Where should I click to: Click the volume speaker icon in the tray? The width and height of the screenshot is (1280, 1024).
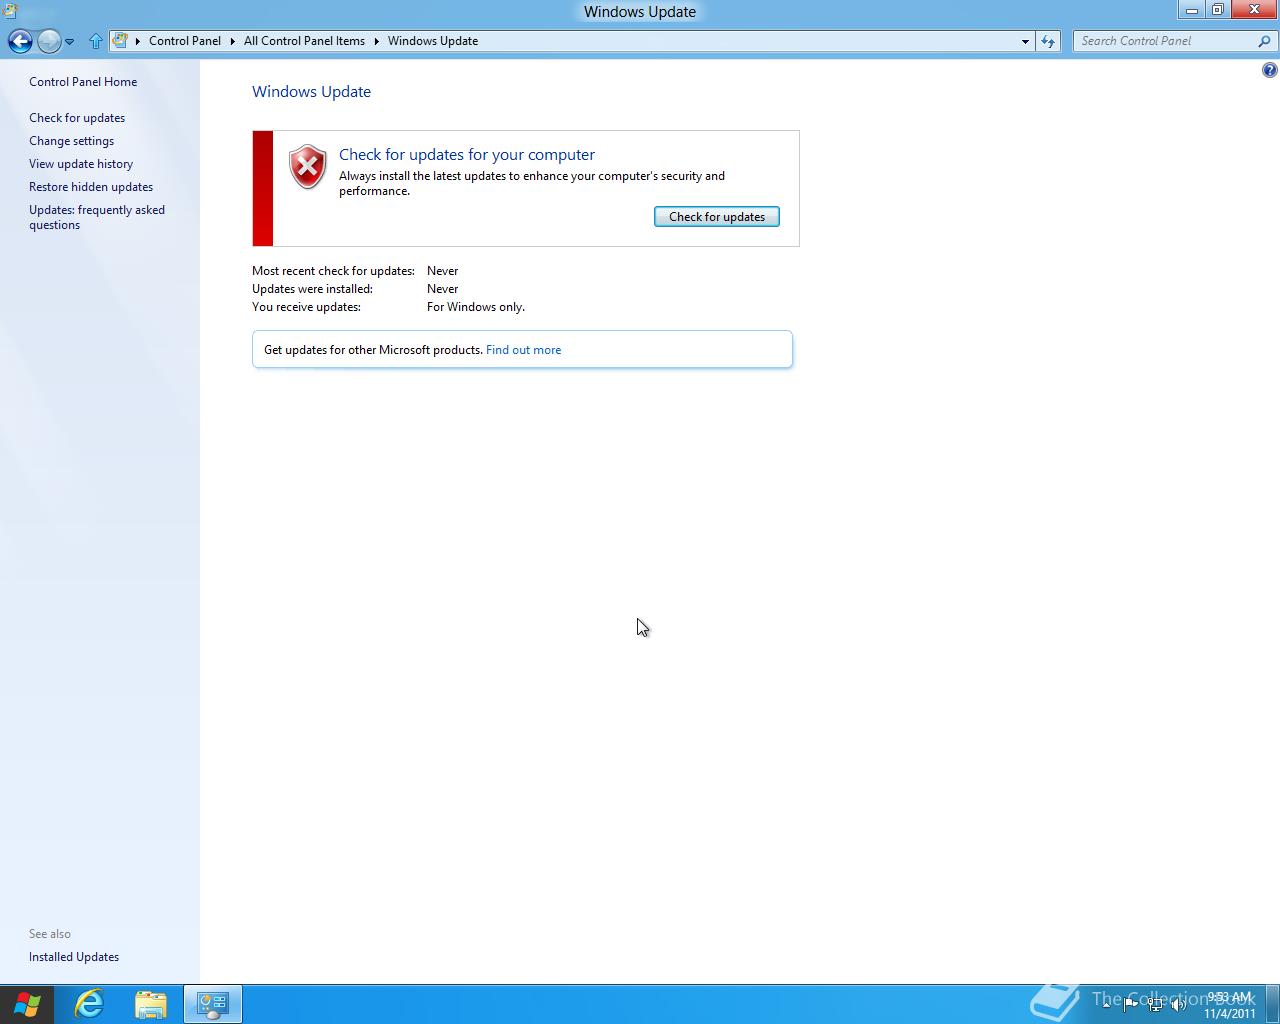[x=1178, y=1004]
